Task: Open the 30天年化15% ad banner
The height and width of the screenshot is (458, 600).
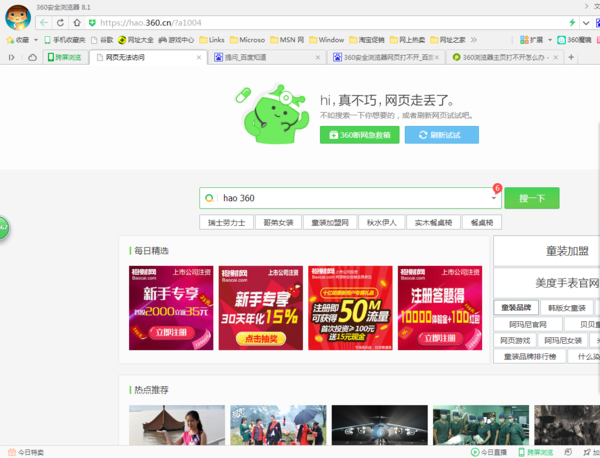Action: coord(261,308)
